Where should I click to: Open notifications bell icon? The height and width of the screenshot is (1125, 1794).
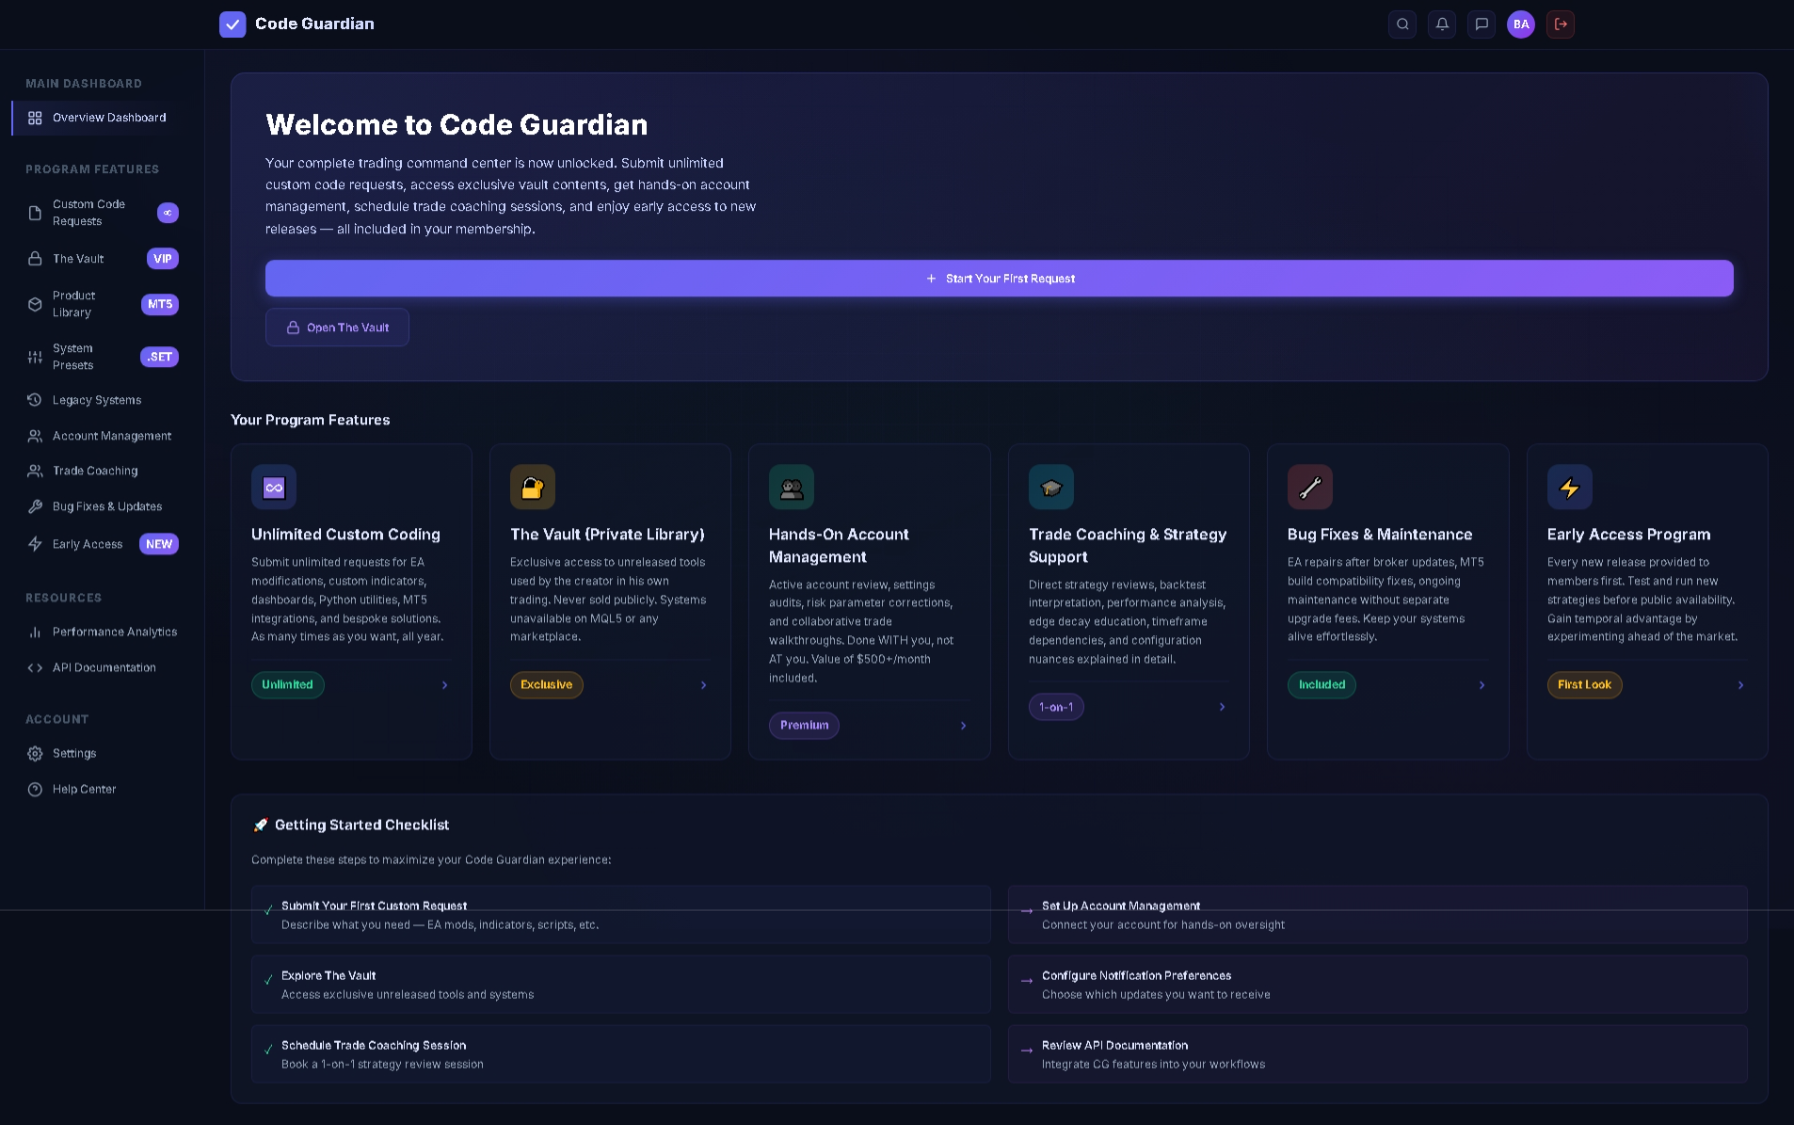coord(1442,24)
